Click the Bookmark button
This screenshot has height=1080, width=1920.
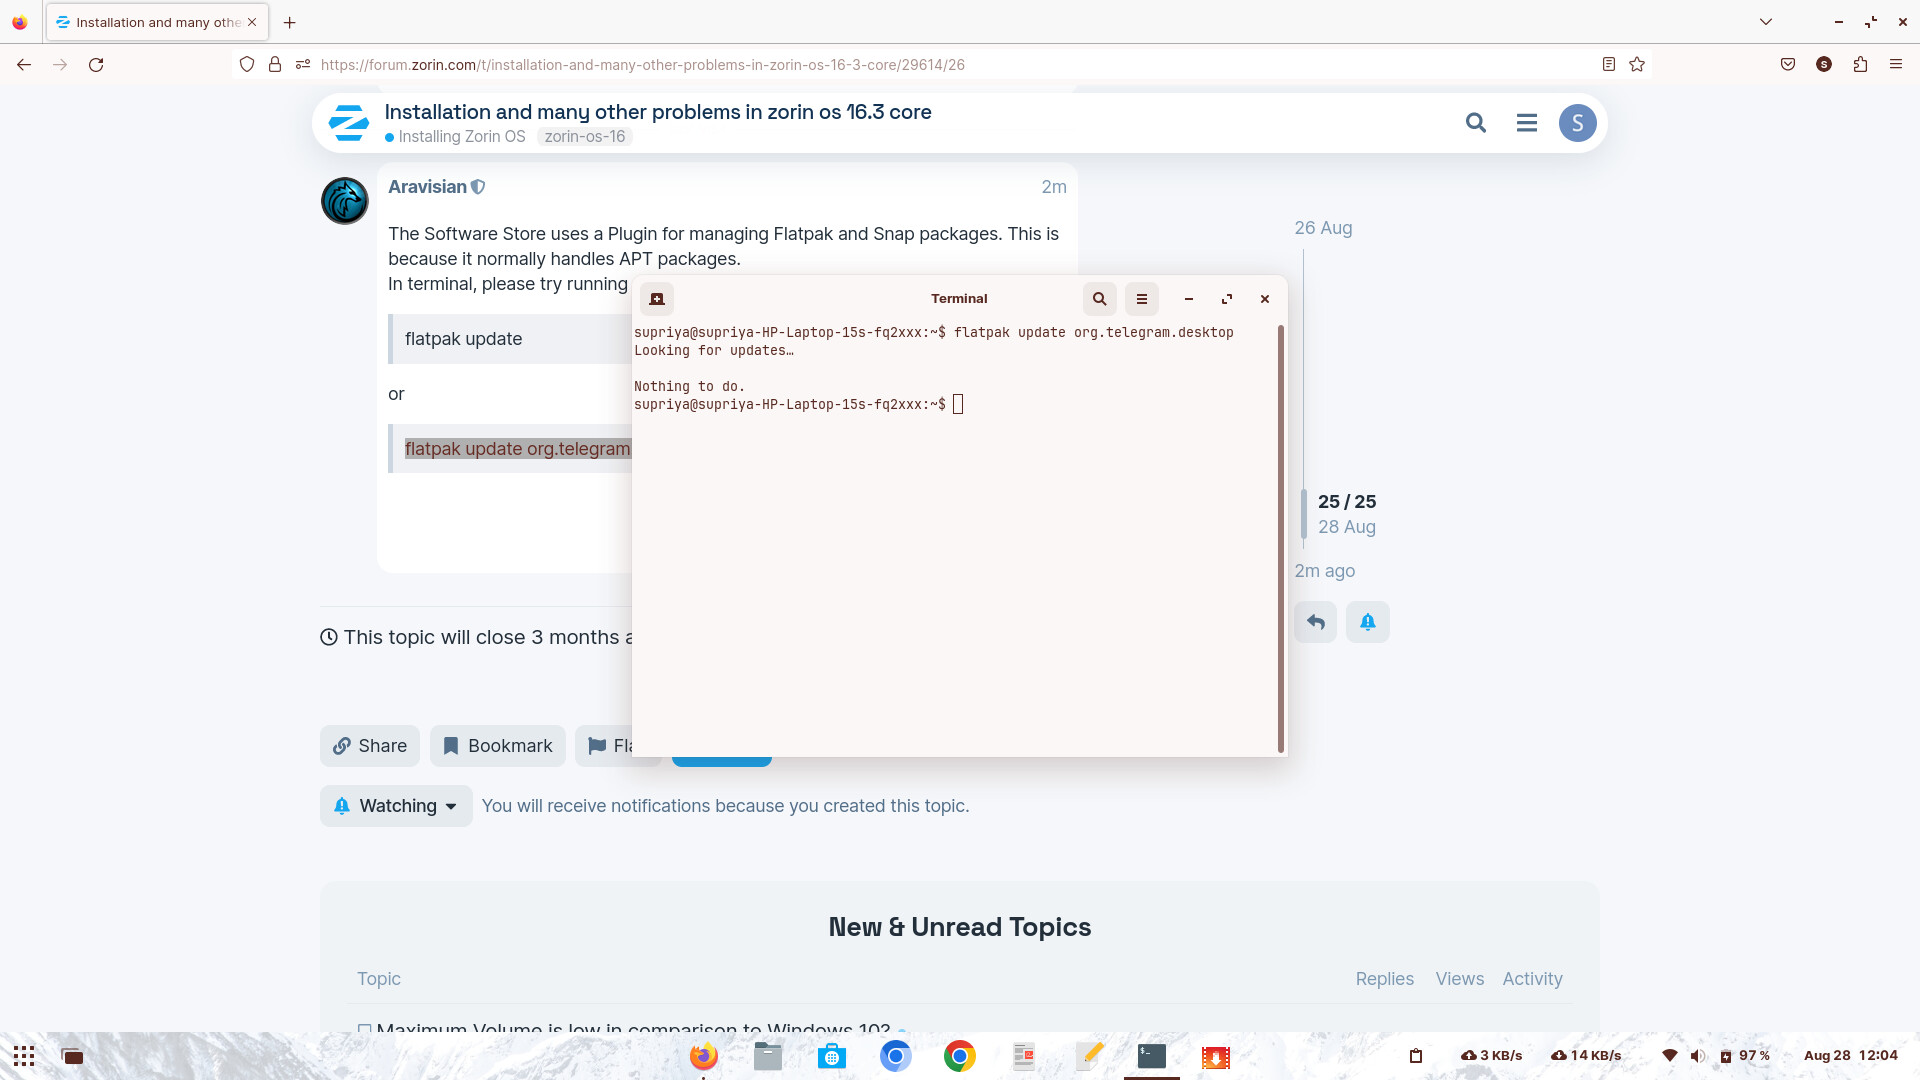tap(498, 746)
